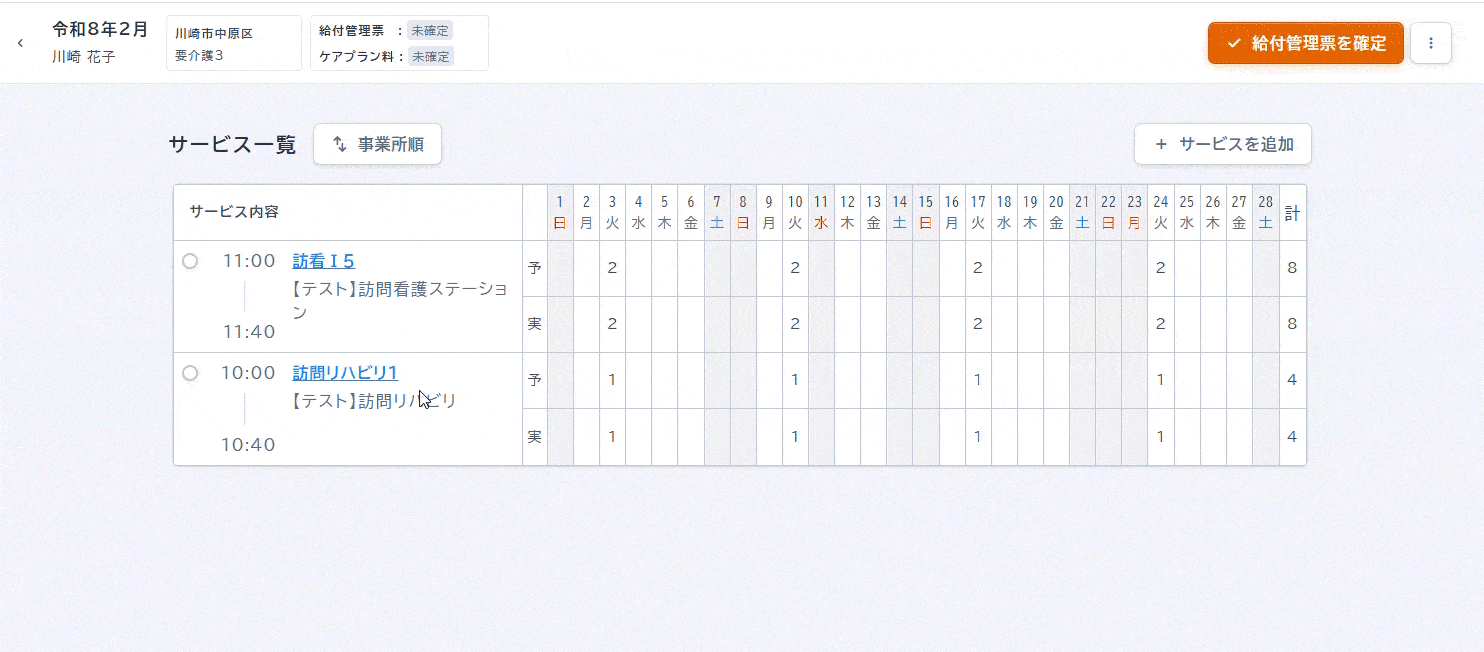Screen dimensions: 1484x652
Task: Click the サービスを追加 button
Action: point(1222,144)
